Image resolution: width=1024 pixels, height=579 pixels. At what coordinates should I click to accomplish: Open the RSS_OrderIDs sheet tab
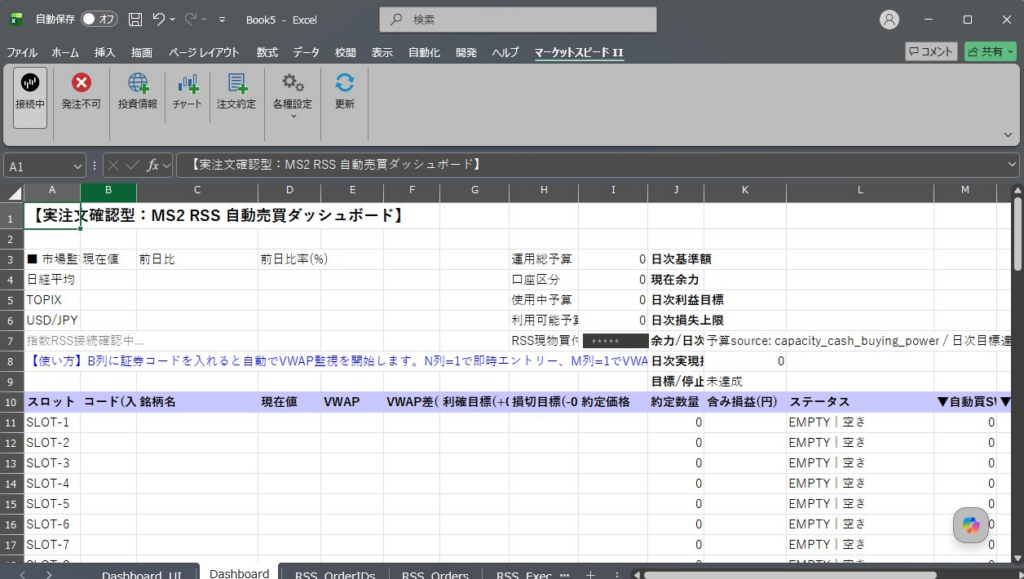tap(334, 574)
